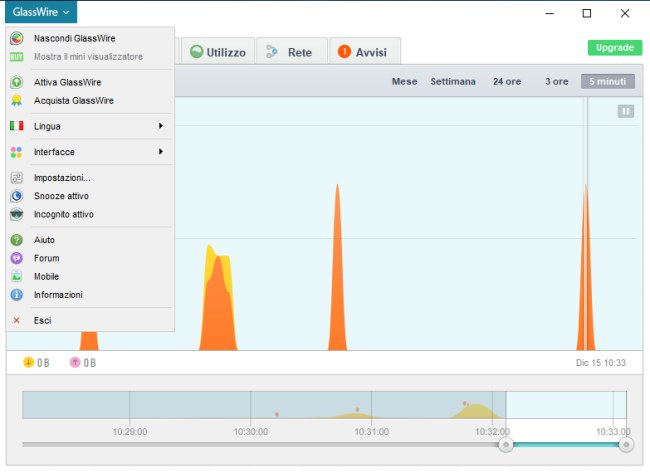Screen dimensions: 650x473
Task: Open Informazioni about entry
Action: tap(90, 294)
